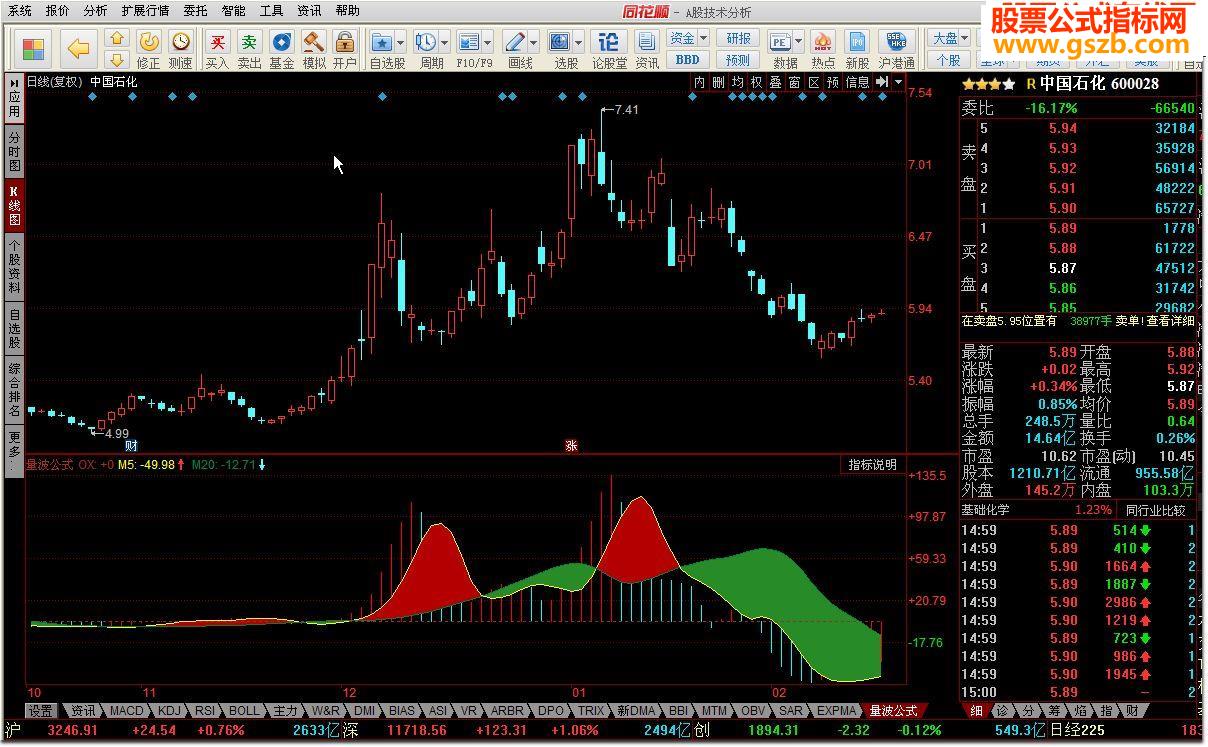The height and width of the screenshot is (747, 1208).
Task: Switch to the MACD indicator tab
Action: point(127,711)
